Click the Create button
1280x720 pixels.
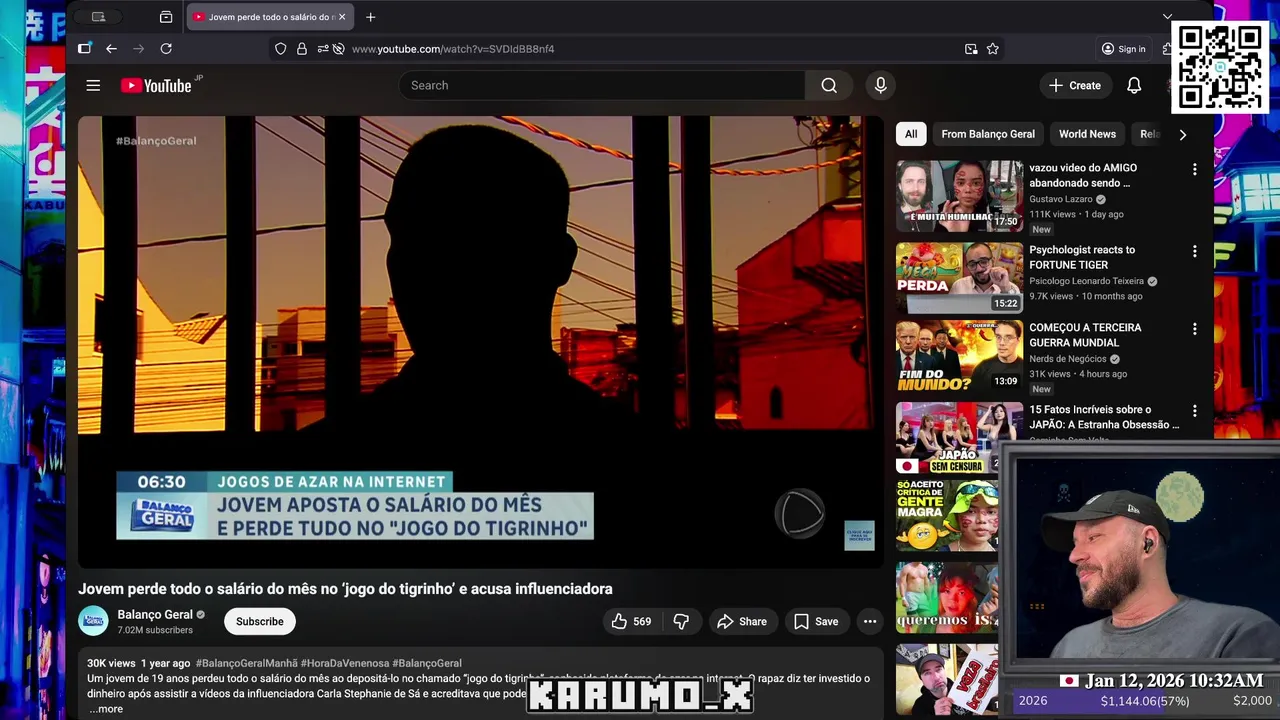[1075, 86]
